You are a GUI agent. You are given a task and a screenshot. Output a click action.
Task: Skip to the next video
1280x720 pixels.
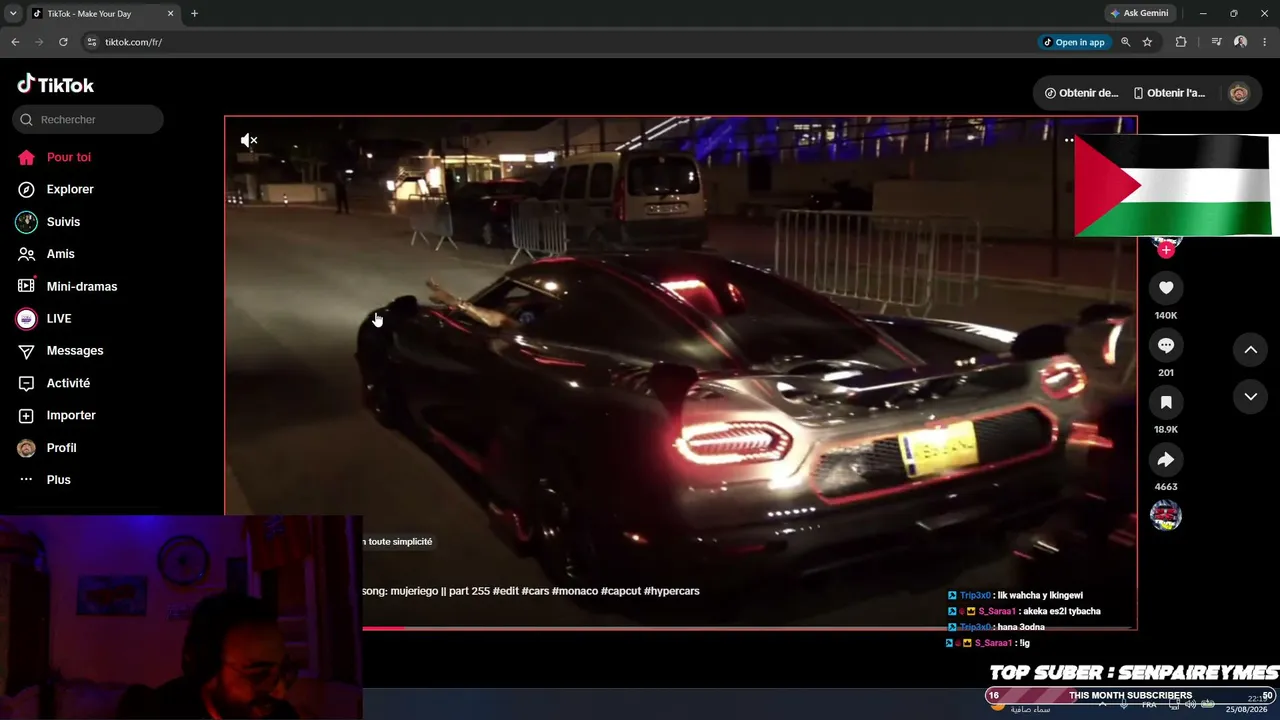[x=1250, y=397]
